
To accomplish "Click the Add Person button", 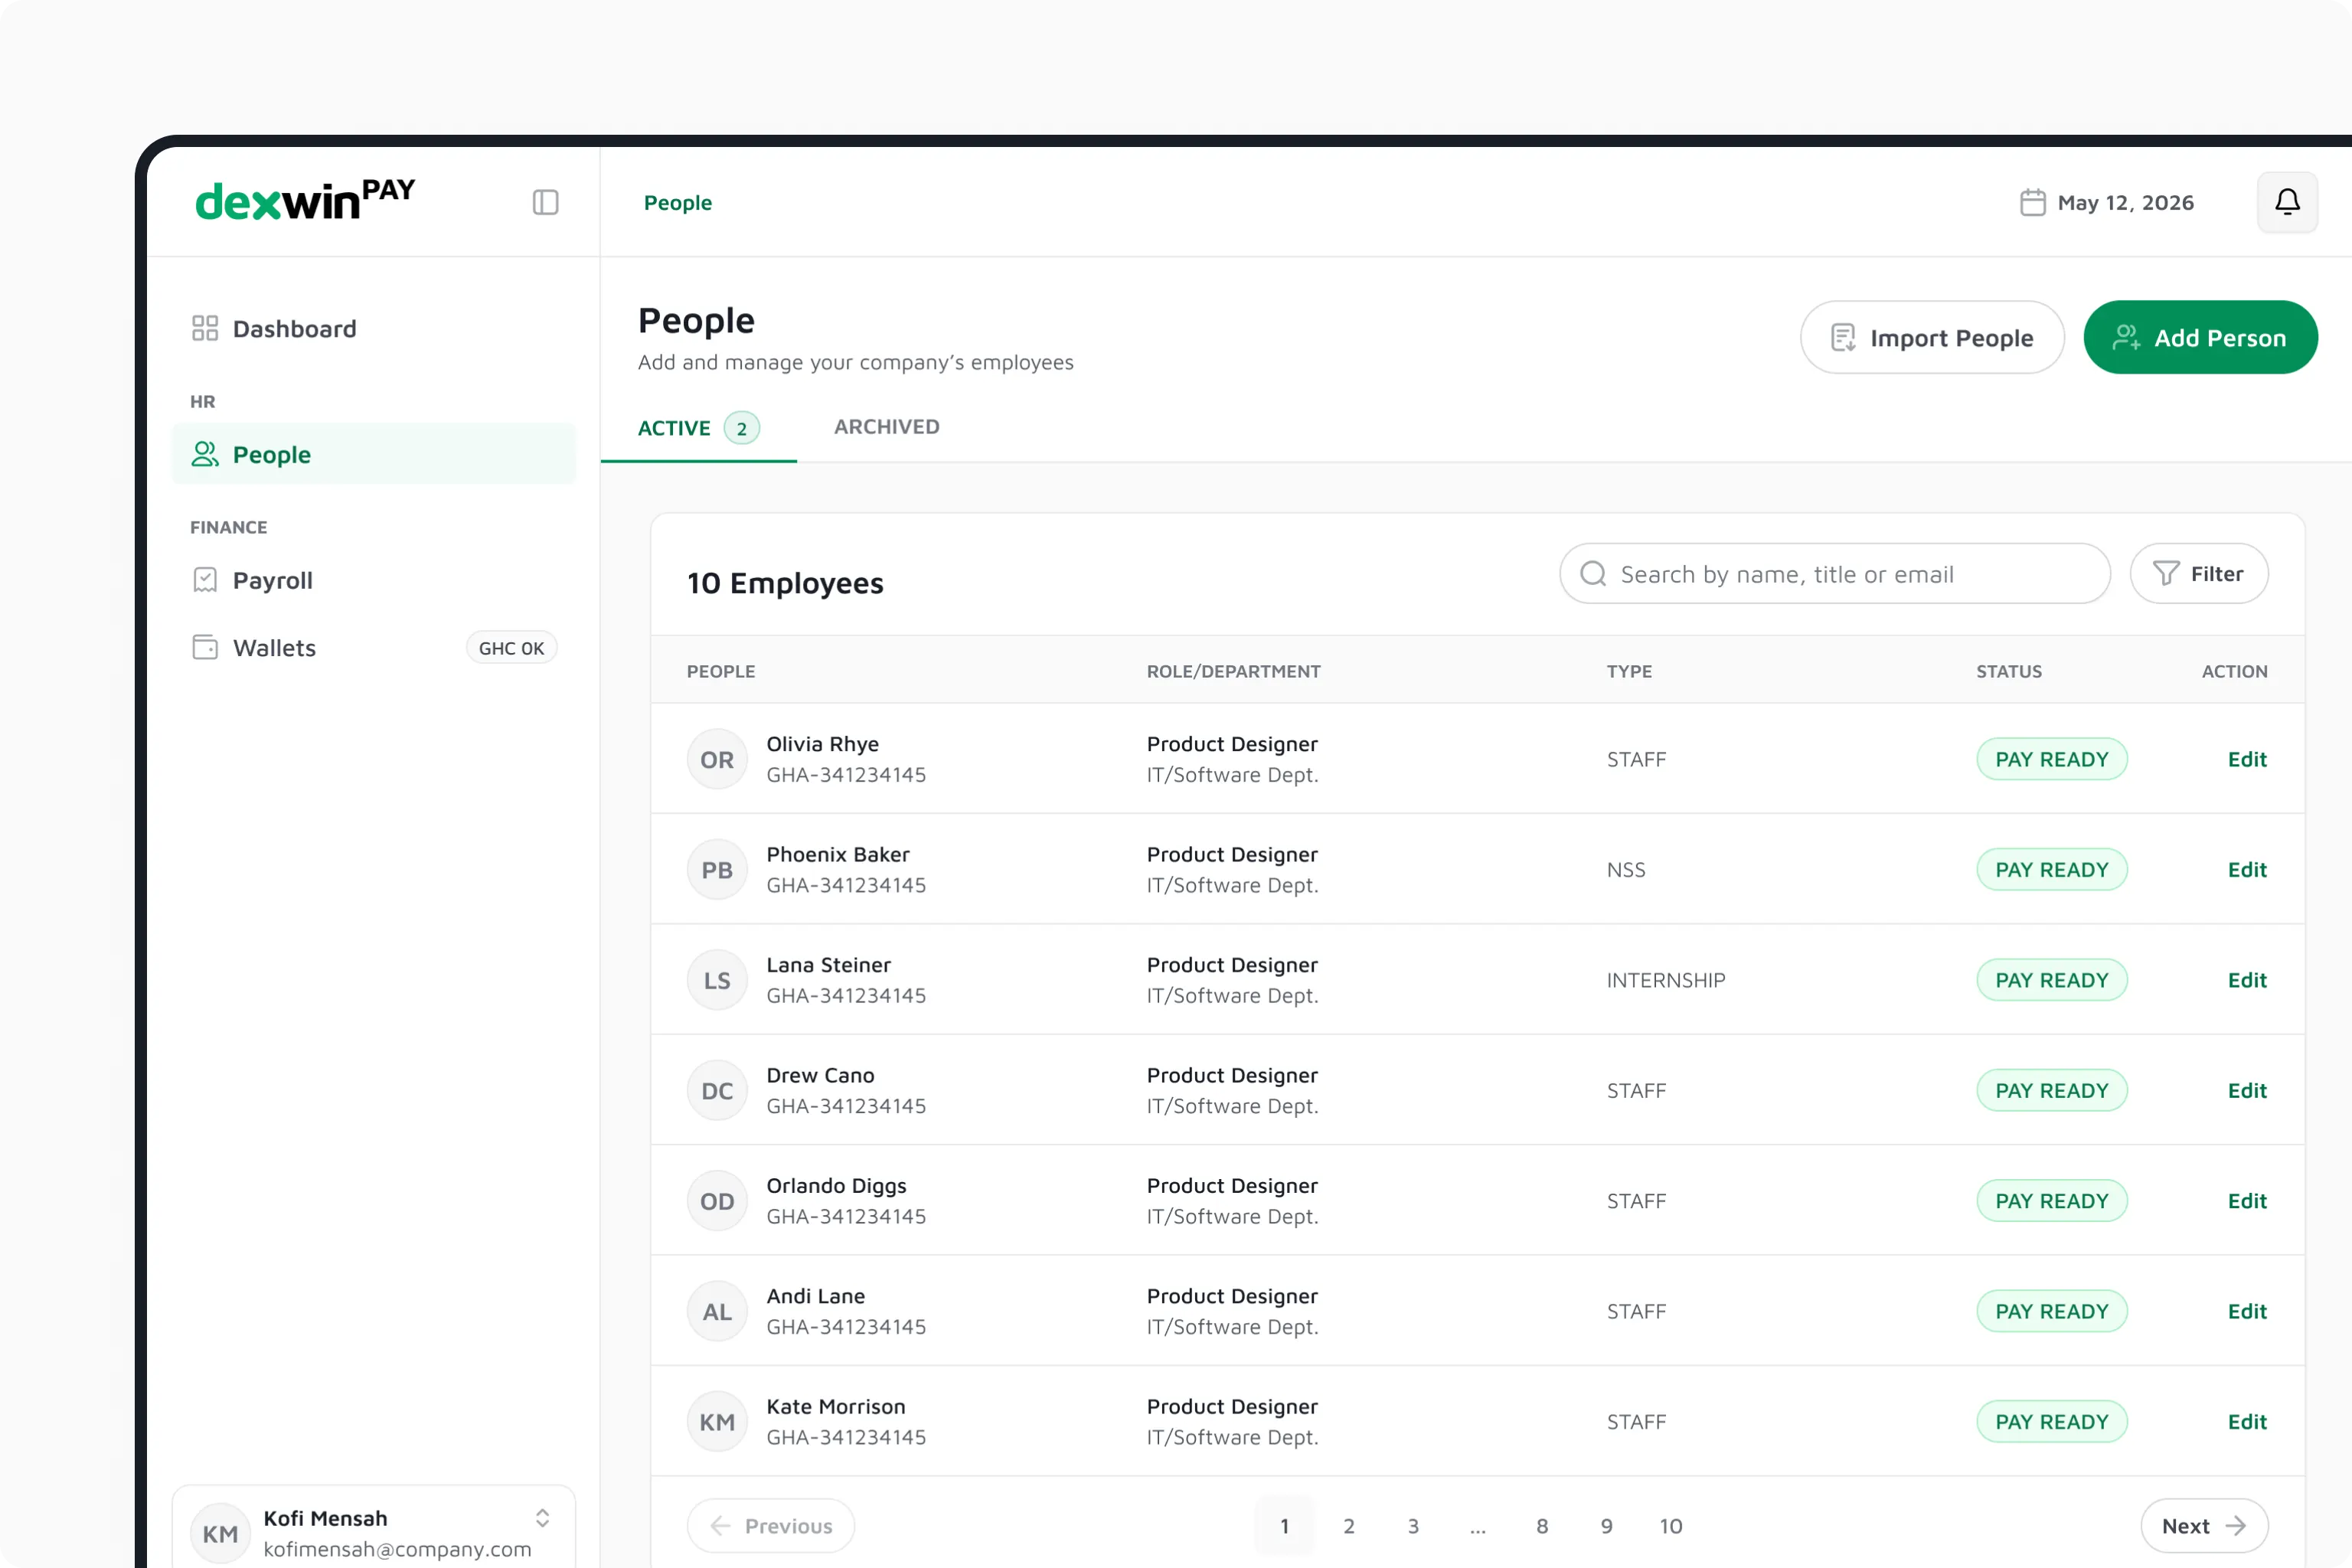I will [2200, 338].
